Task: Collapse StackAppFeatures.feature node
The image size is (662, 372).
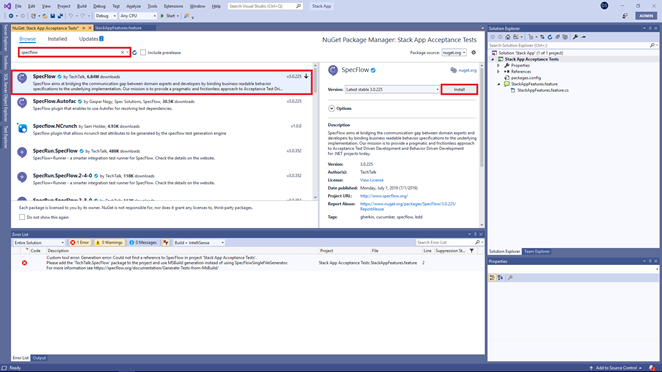Action: 498,84
